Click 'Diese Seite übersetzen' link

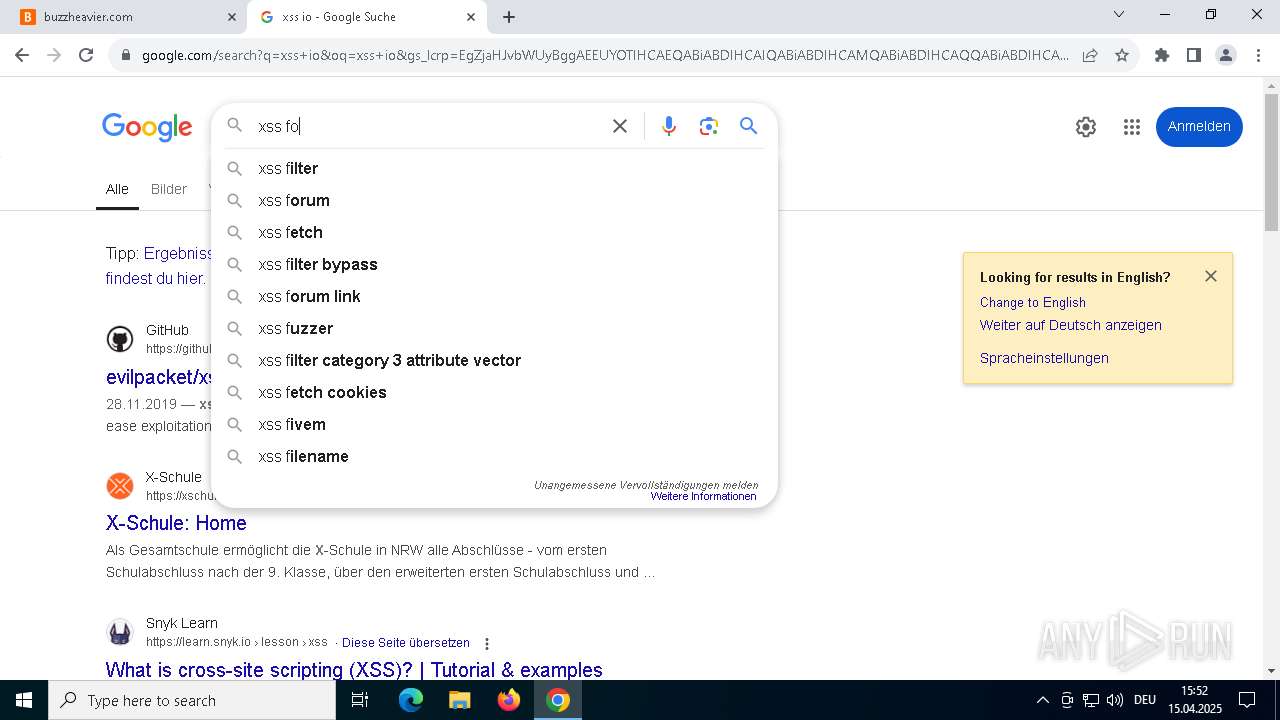406,643
